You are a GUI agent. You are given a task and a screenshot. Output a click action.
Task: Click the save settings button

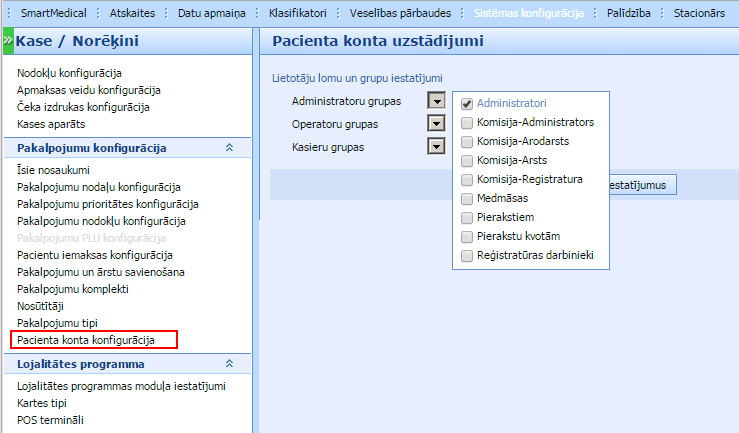(644, 184)
